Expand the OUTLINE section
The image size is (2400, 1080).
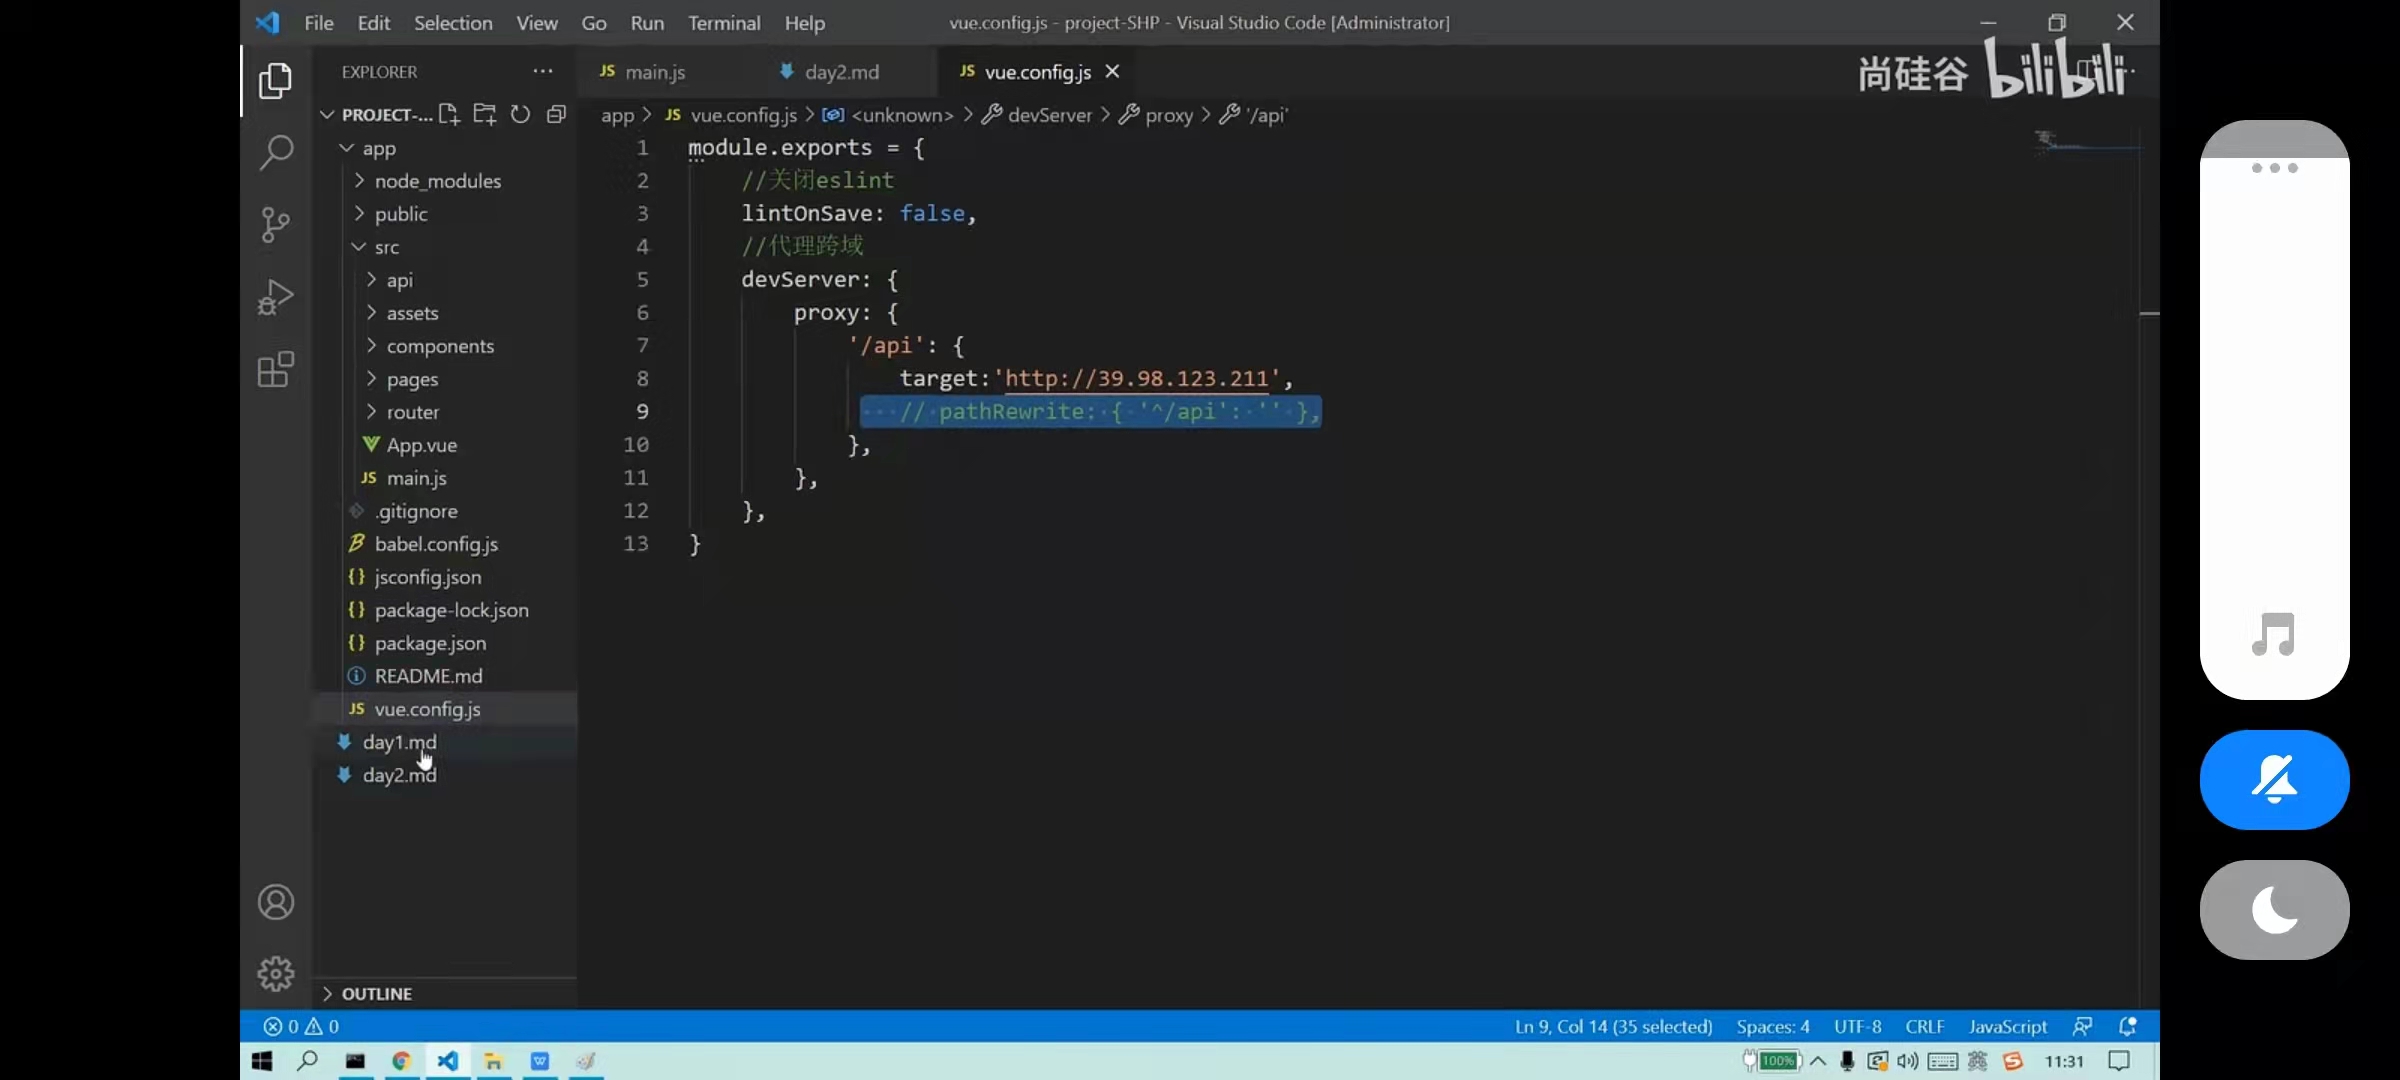376,994
